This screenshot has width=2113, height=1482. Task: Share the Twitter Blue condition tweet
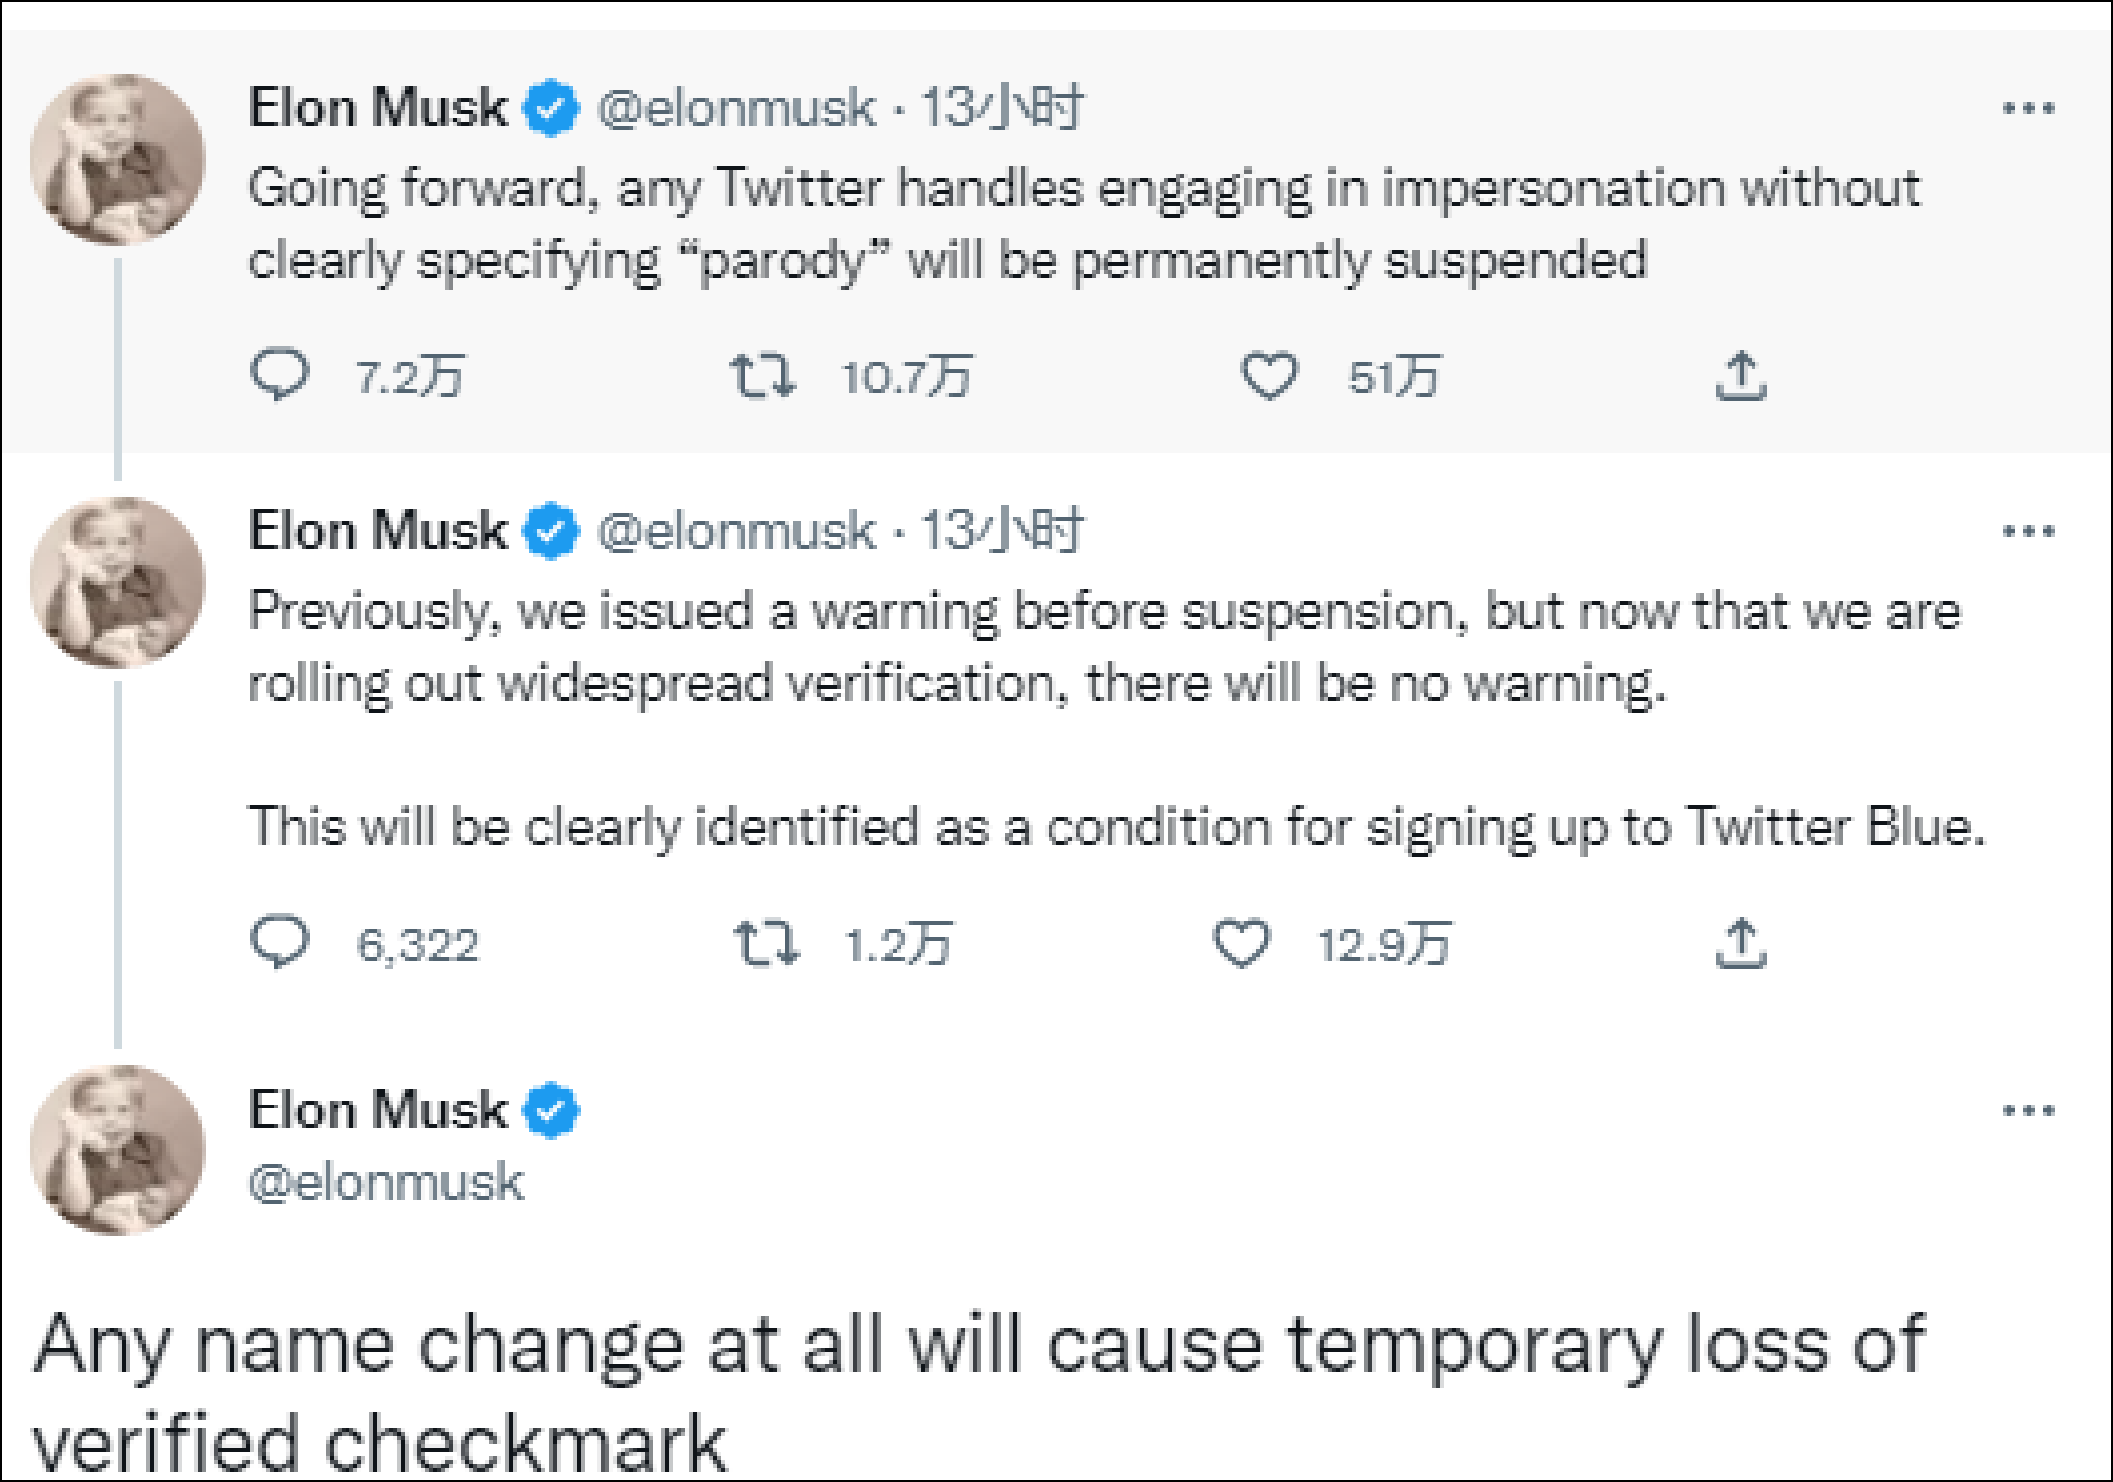tap(1741, 943)
